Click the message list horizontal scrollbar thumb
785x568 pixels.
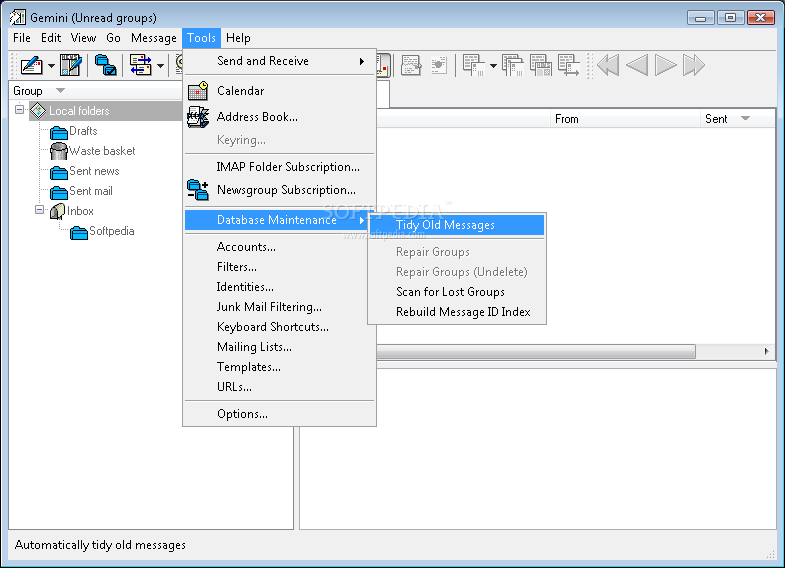click(x=536, y=351)
